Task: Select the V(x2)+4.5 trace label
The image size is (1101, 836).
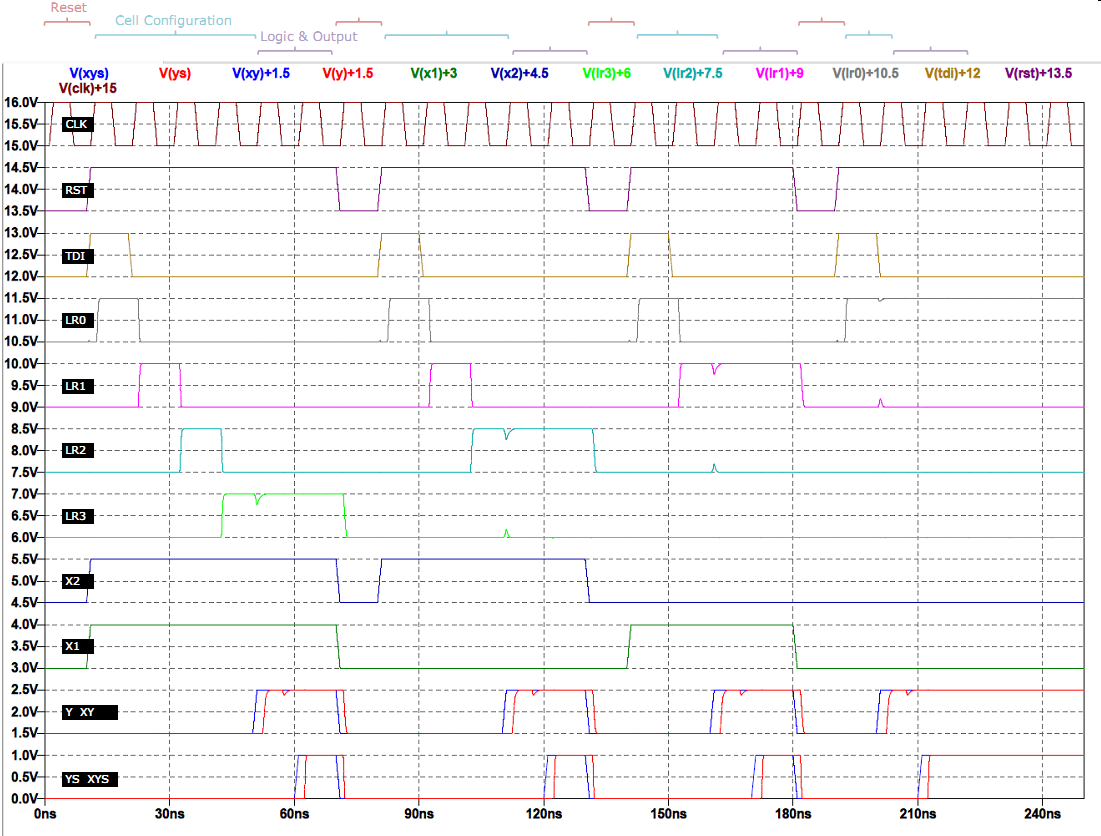Action: click(520, 73)
